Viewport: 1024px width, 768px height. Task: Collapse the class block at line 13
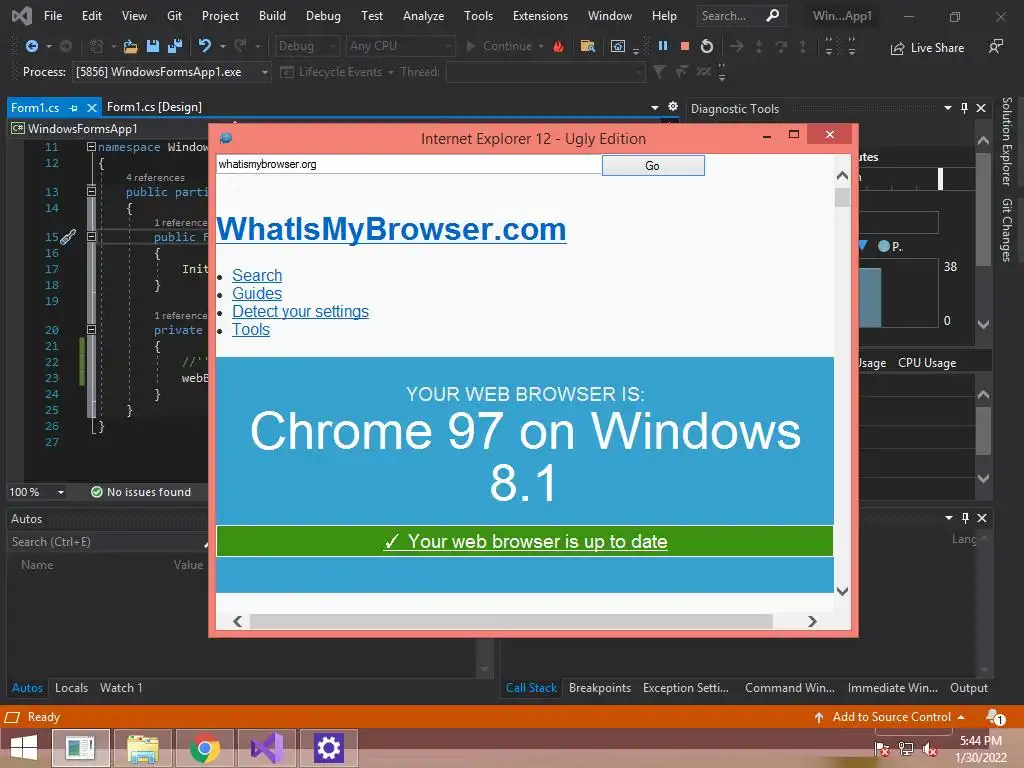[91, 191]
